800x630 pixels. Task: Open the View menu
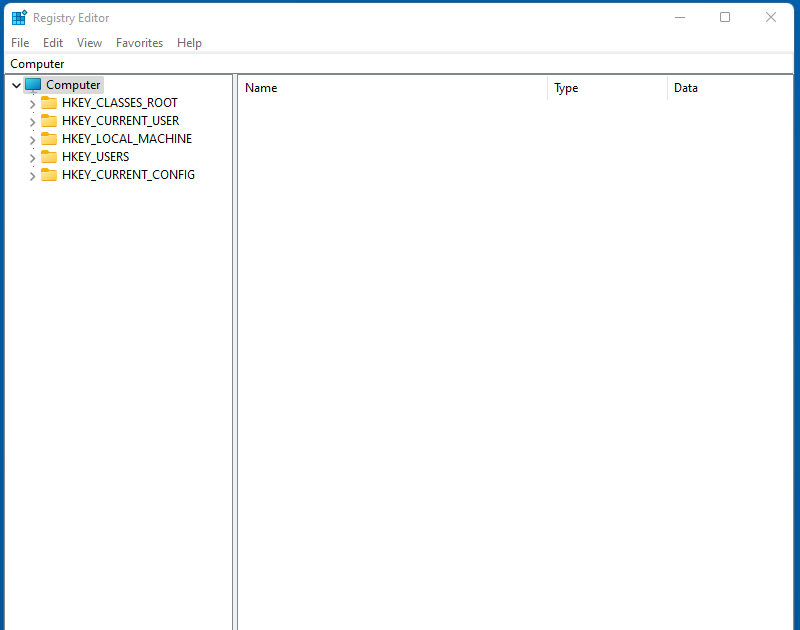[x=89, y=42]
